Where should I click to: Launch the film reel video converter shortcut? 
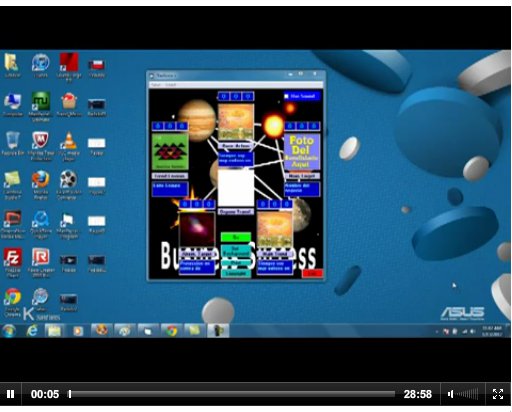tap(68, 184)
